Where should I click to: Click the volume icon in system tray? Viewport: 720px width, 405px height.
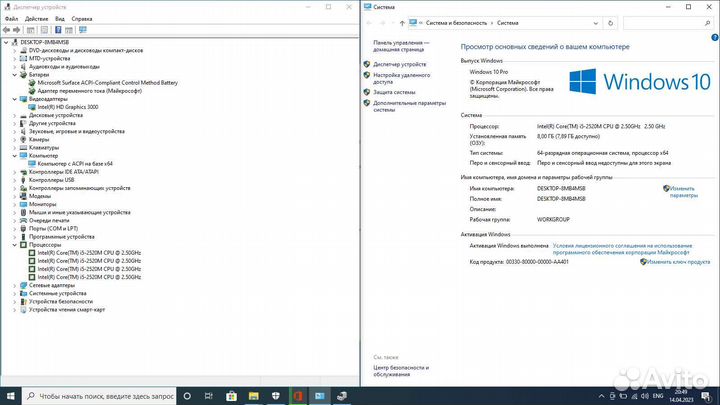[x=645, y=396]
